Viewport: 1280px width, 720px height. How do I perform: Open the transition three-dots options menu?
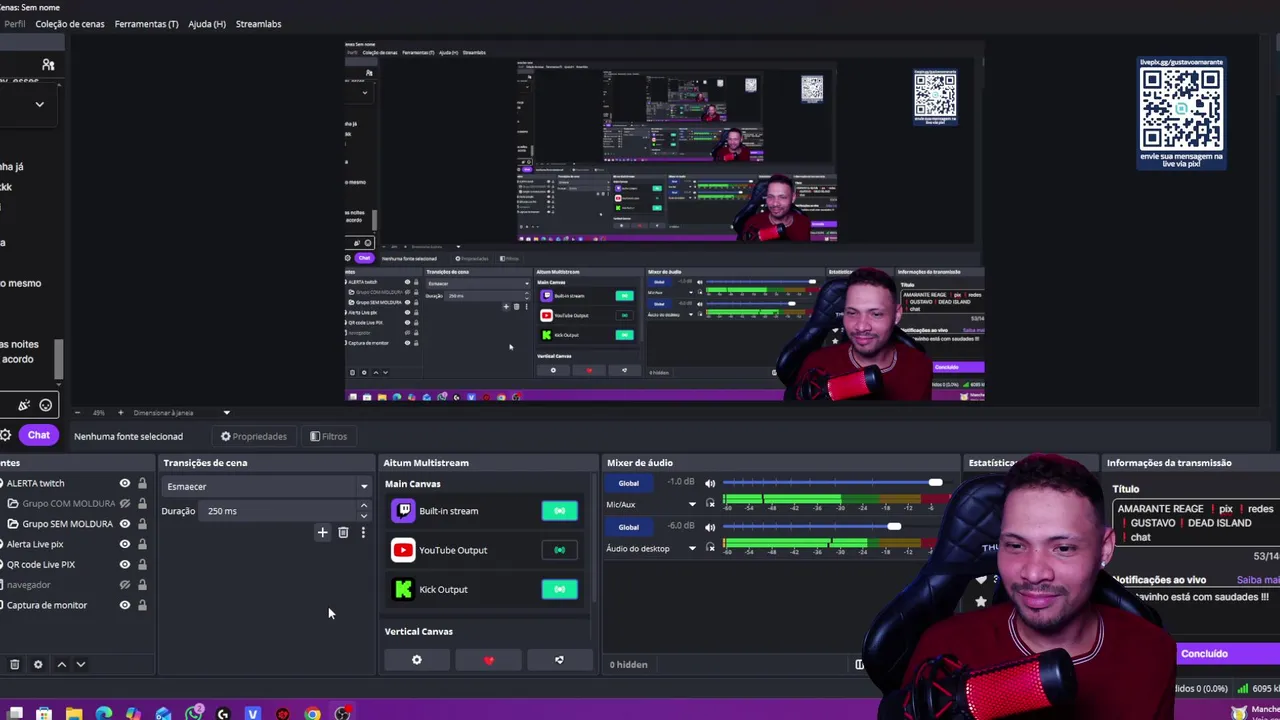point(363,533)
